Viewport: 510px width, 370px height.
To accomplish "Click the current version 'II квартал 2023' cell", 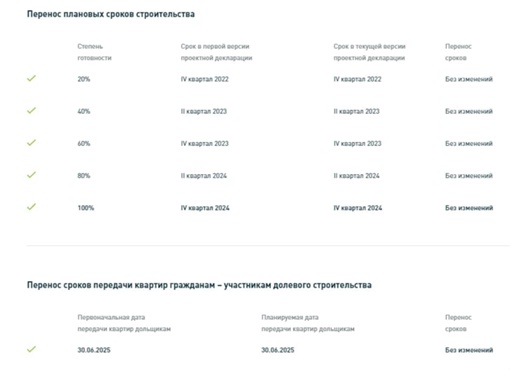I will click(356, 111).
